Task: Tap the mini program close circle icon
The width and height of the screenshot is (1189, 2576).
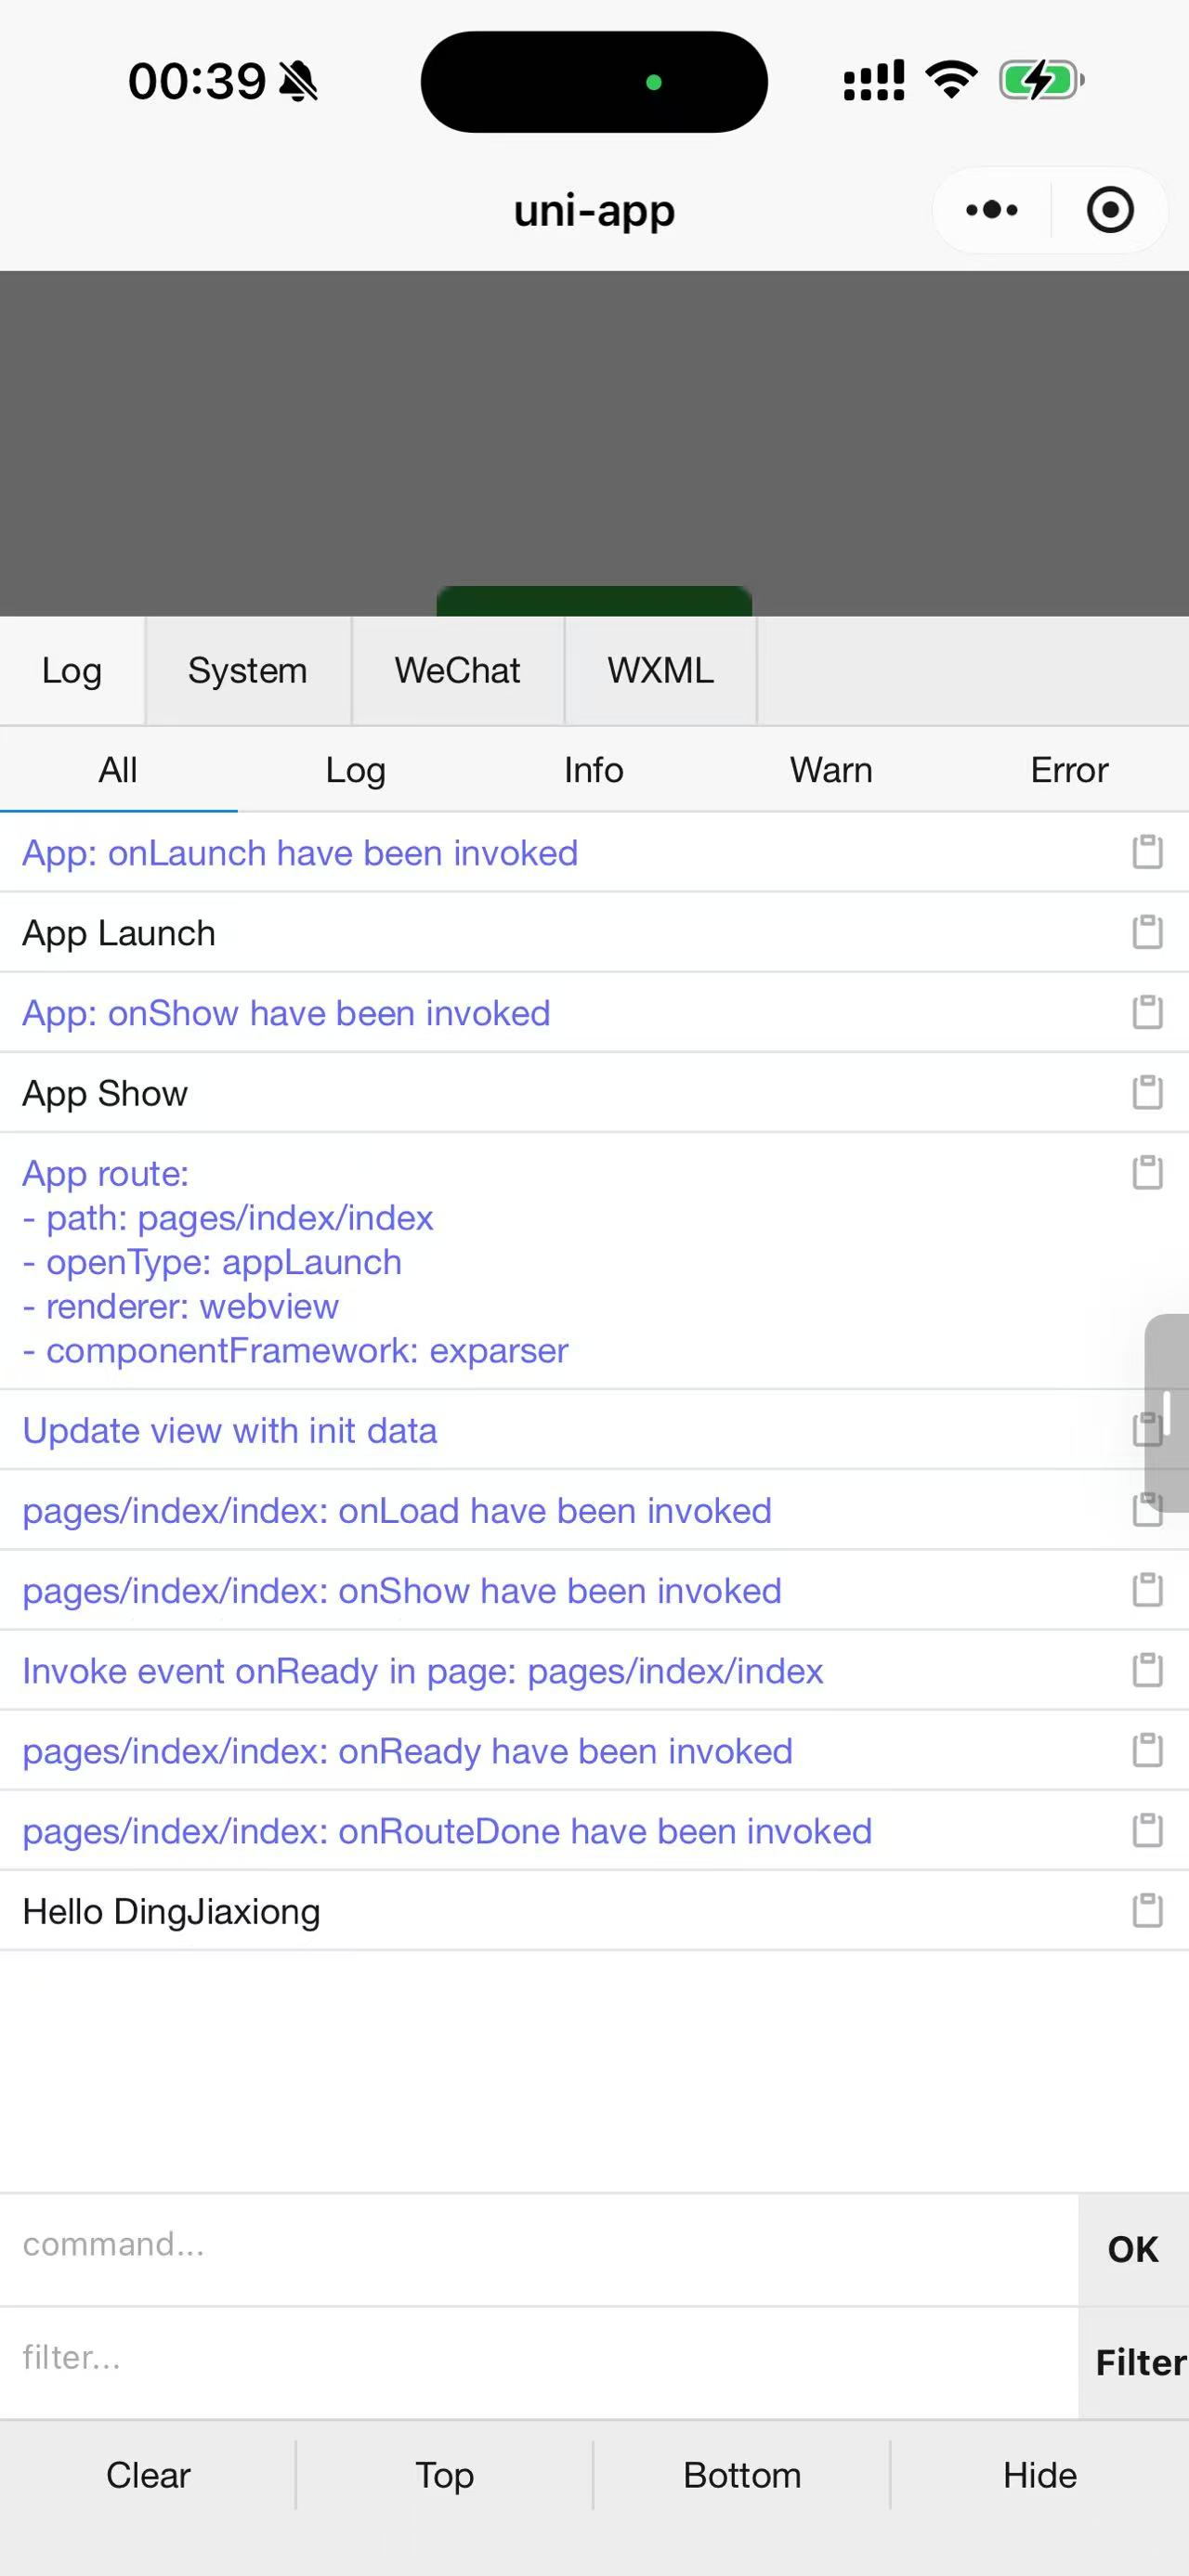Action: [x=1110, y=210]
